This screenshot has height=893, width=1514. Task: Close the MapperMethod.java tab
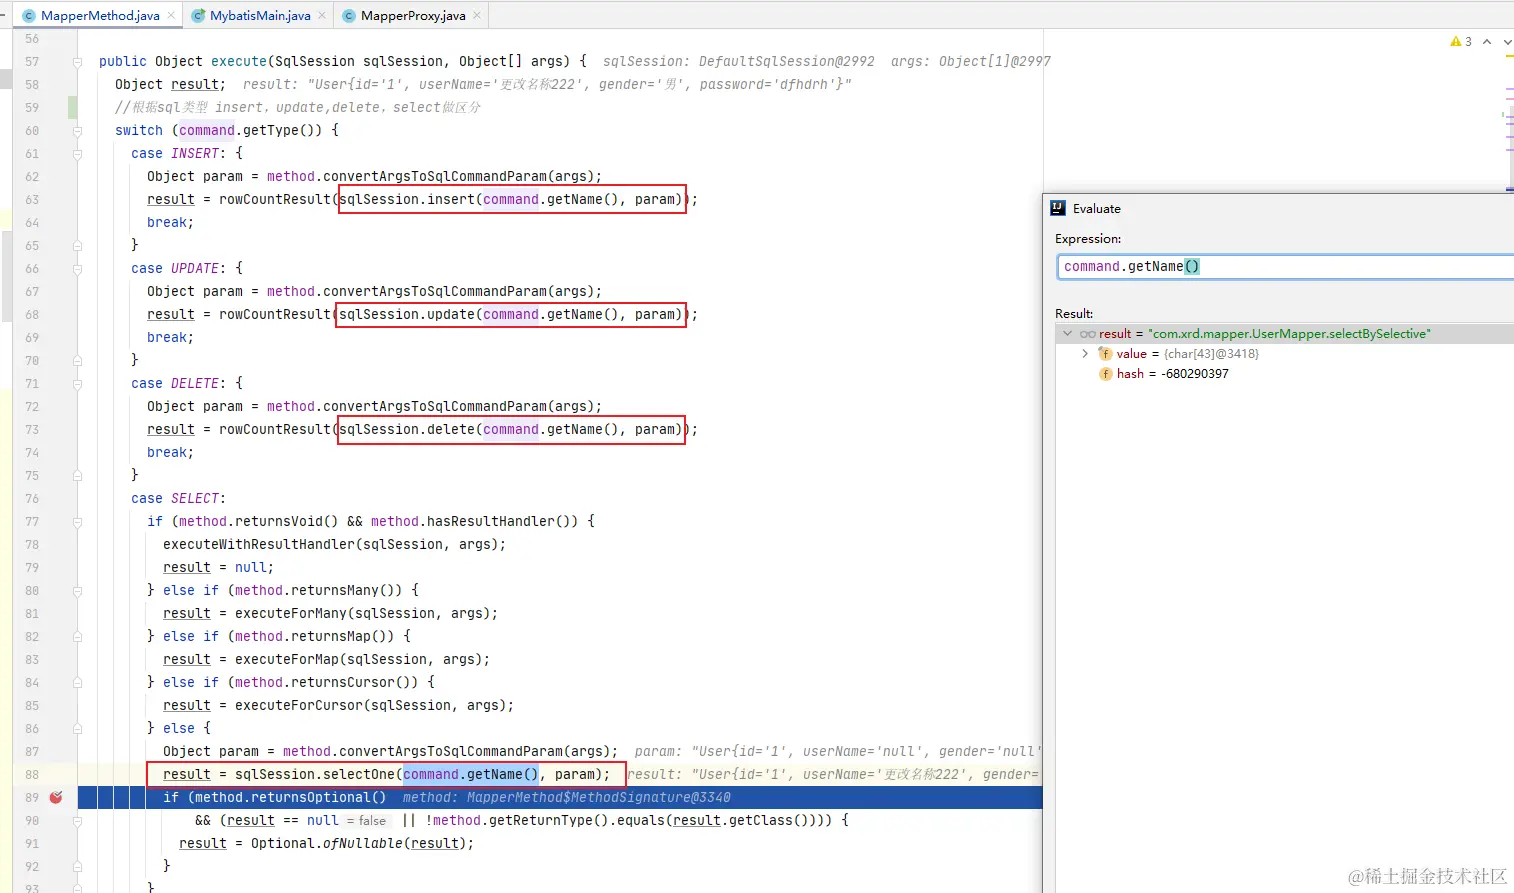[x=171, y=16]
